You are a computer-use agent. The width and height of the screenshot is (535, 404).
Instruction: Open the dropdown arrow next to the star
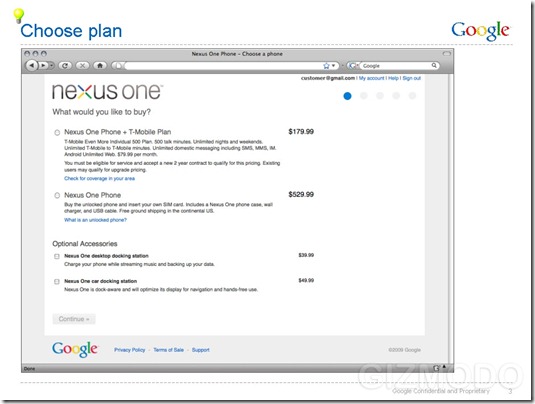333,66
